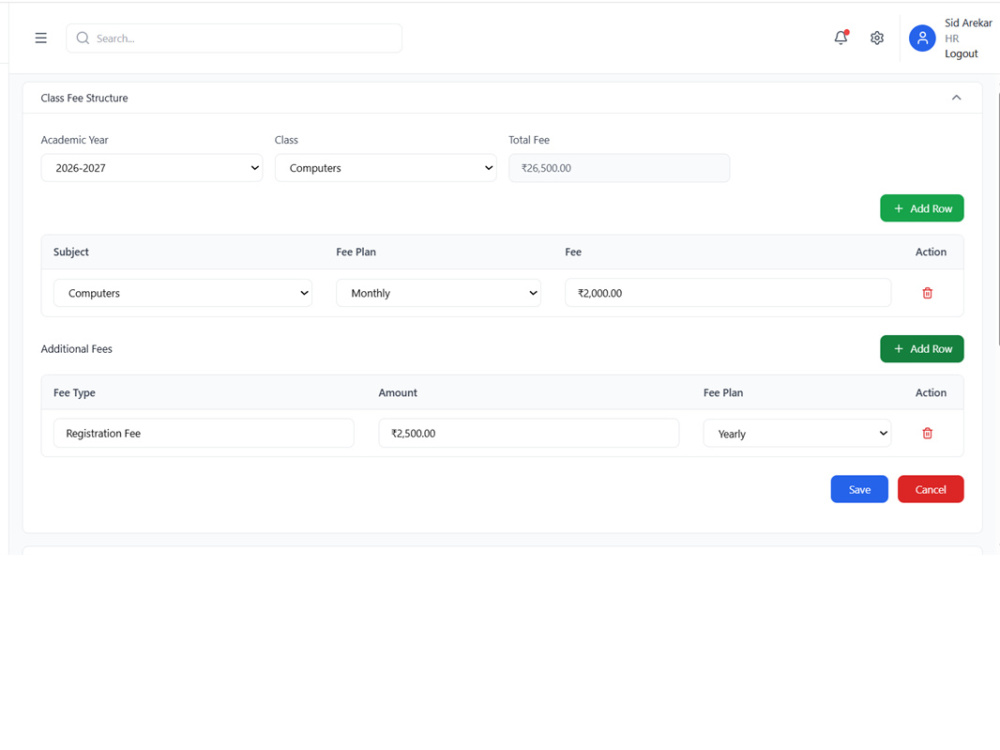Image resolution: width=1000 pixels, height=750 pixels.
Task: Click the Subject column header
Action: coord(71,252)
